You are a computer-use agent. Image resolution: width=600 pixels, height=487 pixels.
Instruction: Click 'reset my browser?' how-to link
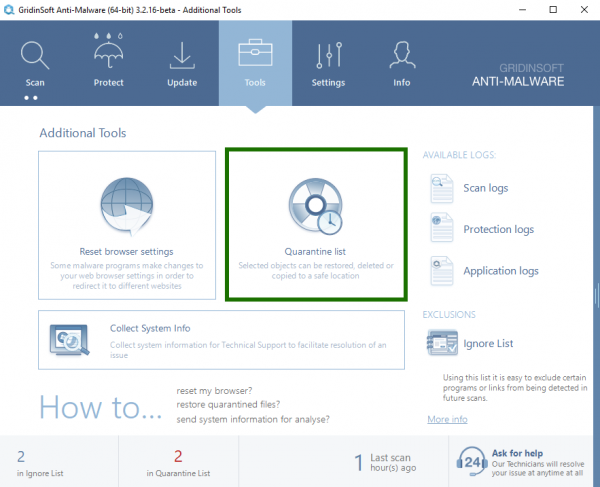pos(214,391)
